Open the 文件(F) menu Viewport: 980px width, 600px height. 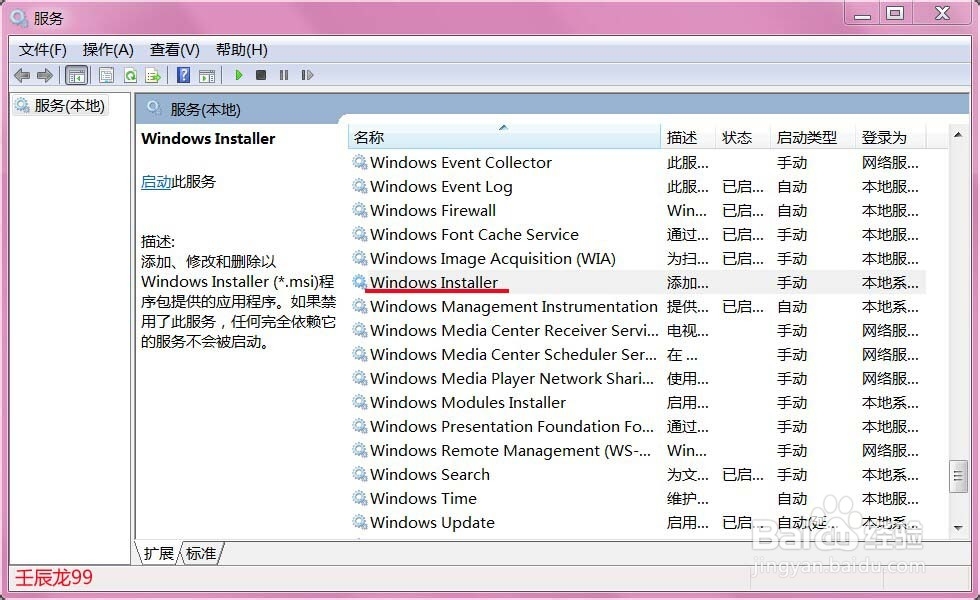click(42, 50)
